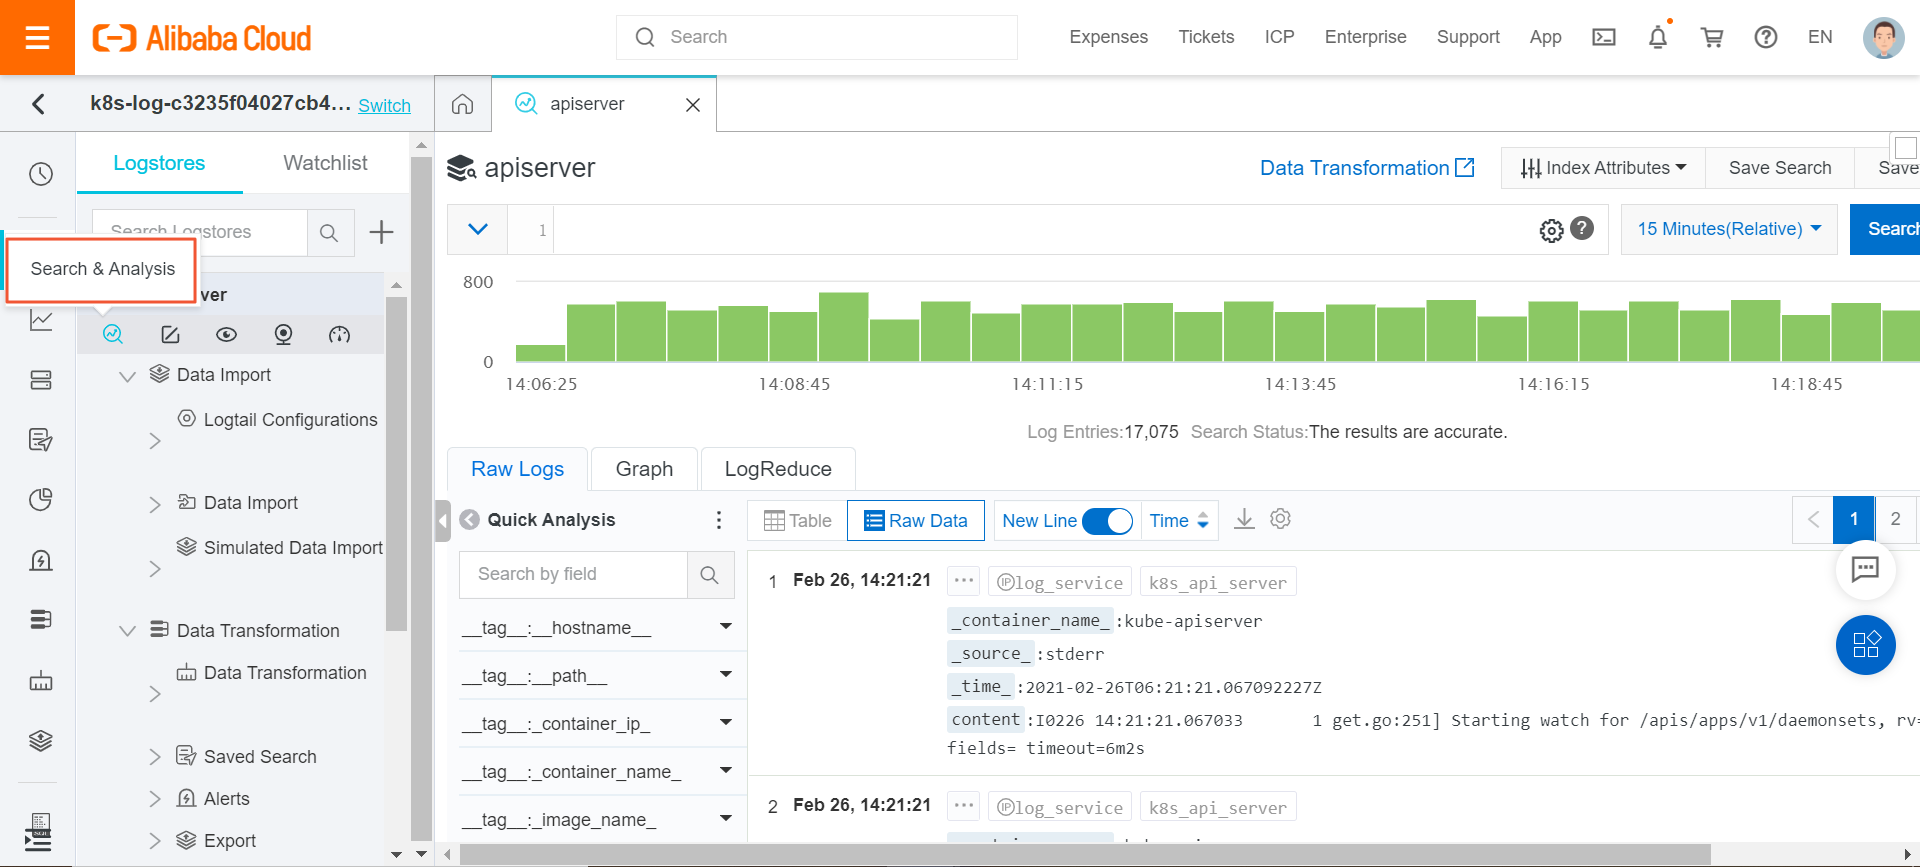Collapse the Data Import tree node
Viewport: 1920px width, 867px height.
(x=127, y=376)
